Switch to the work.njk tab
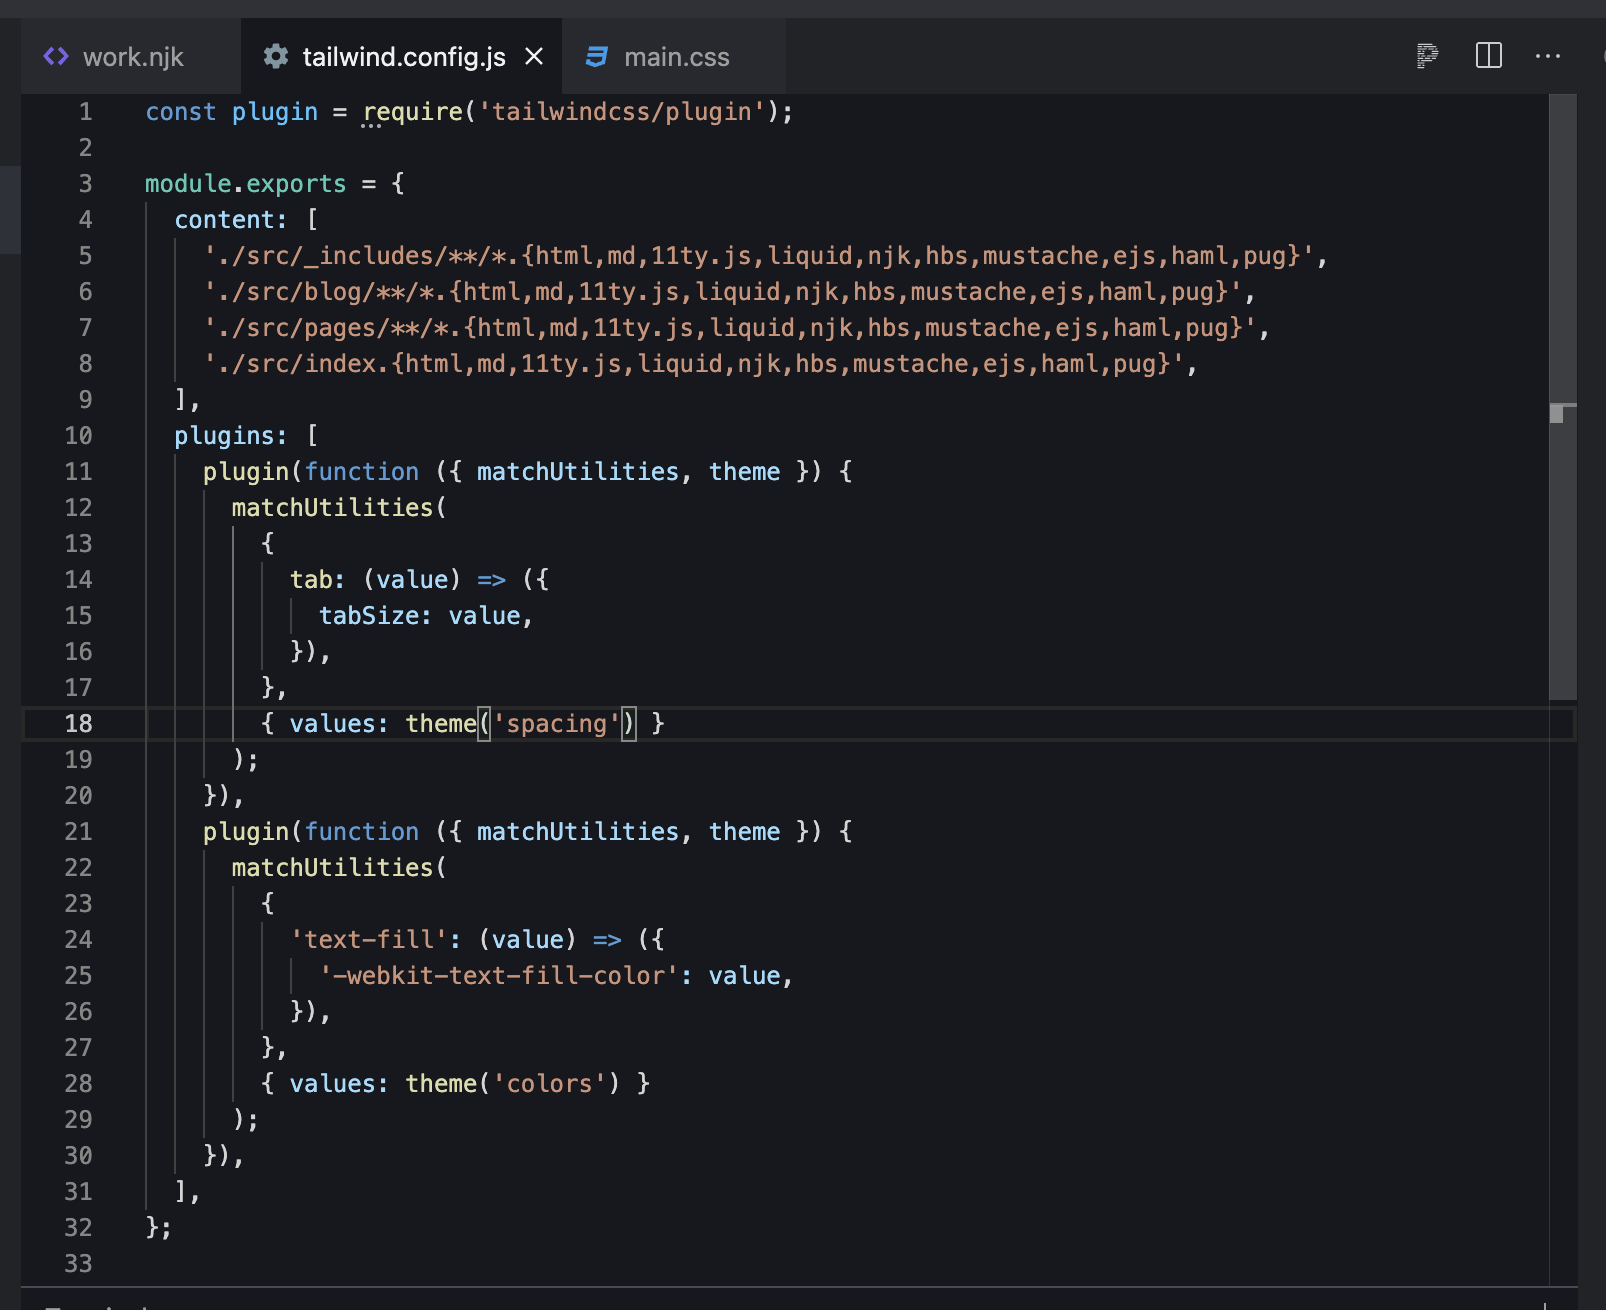1606x1310 pixels. click(133, 57)
